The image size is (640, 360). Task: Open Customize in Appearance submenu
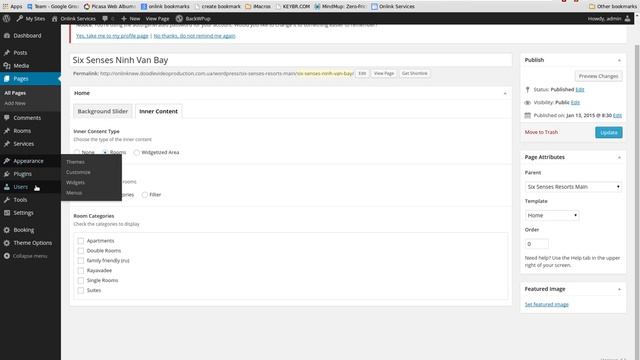point(78,172)
